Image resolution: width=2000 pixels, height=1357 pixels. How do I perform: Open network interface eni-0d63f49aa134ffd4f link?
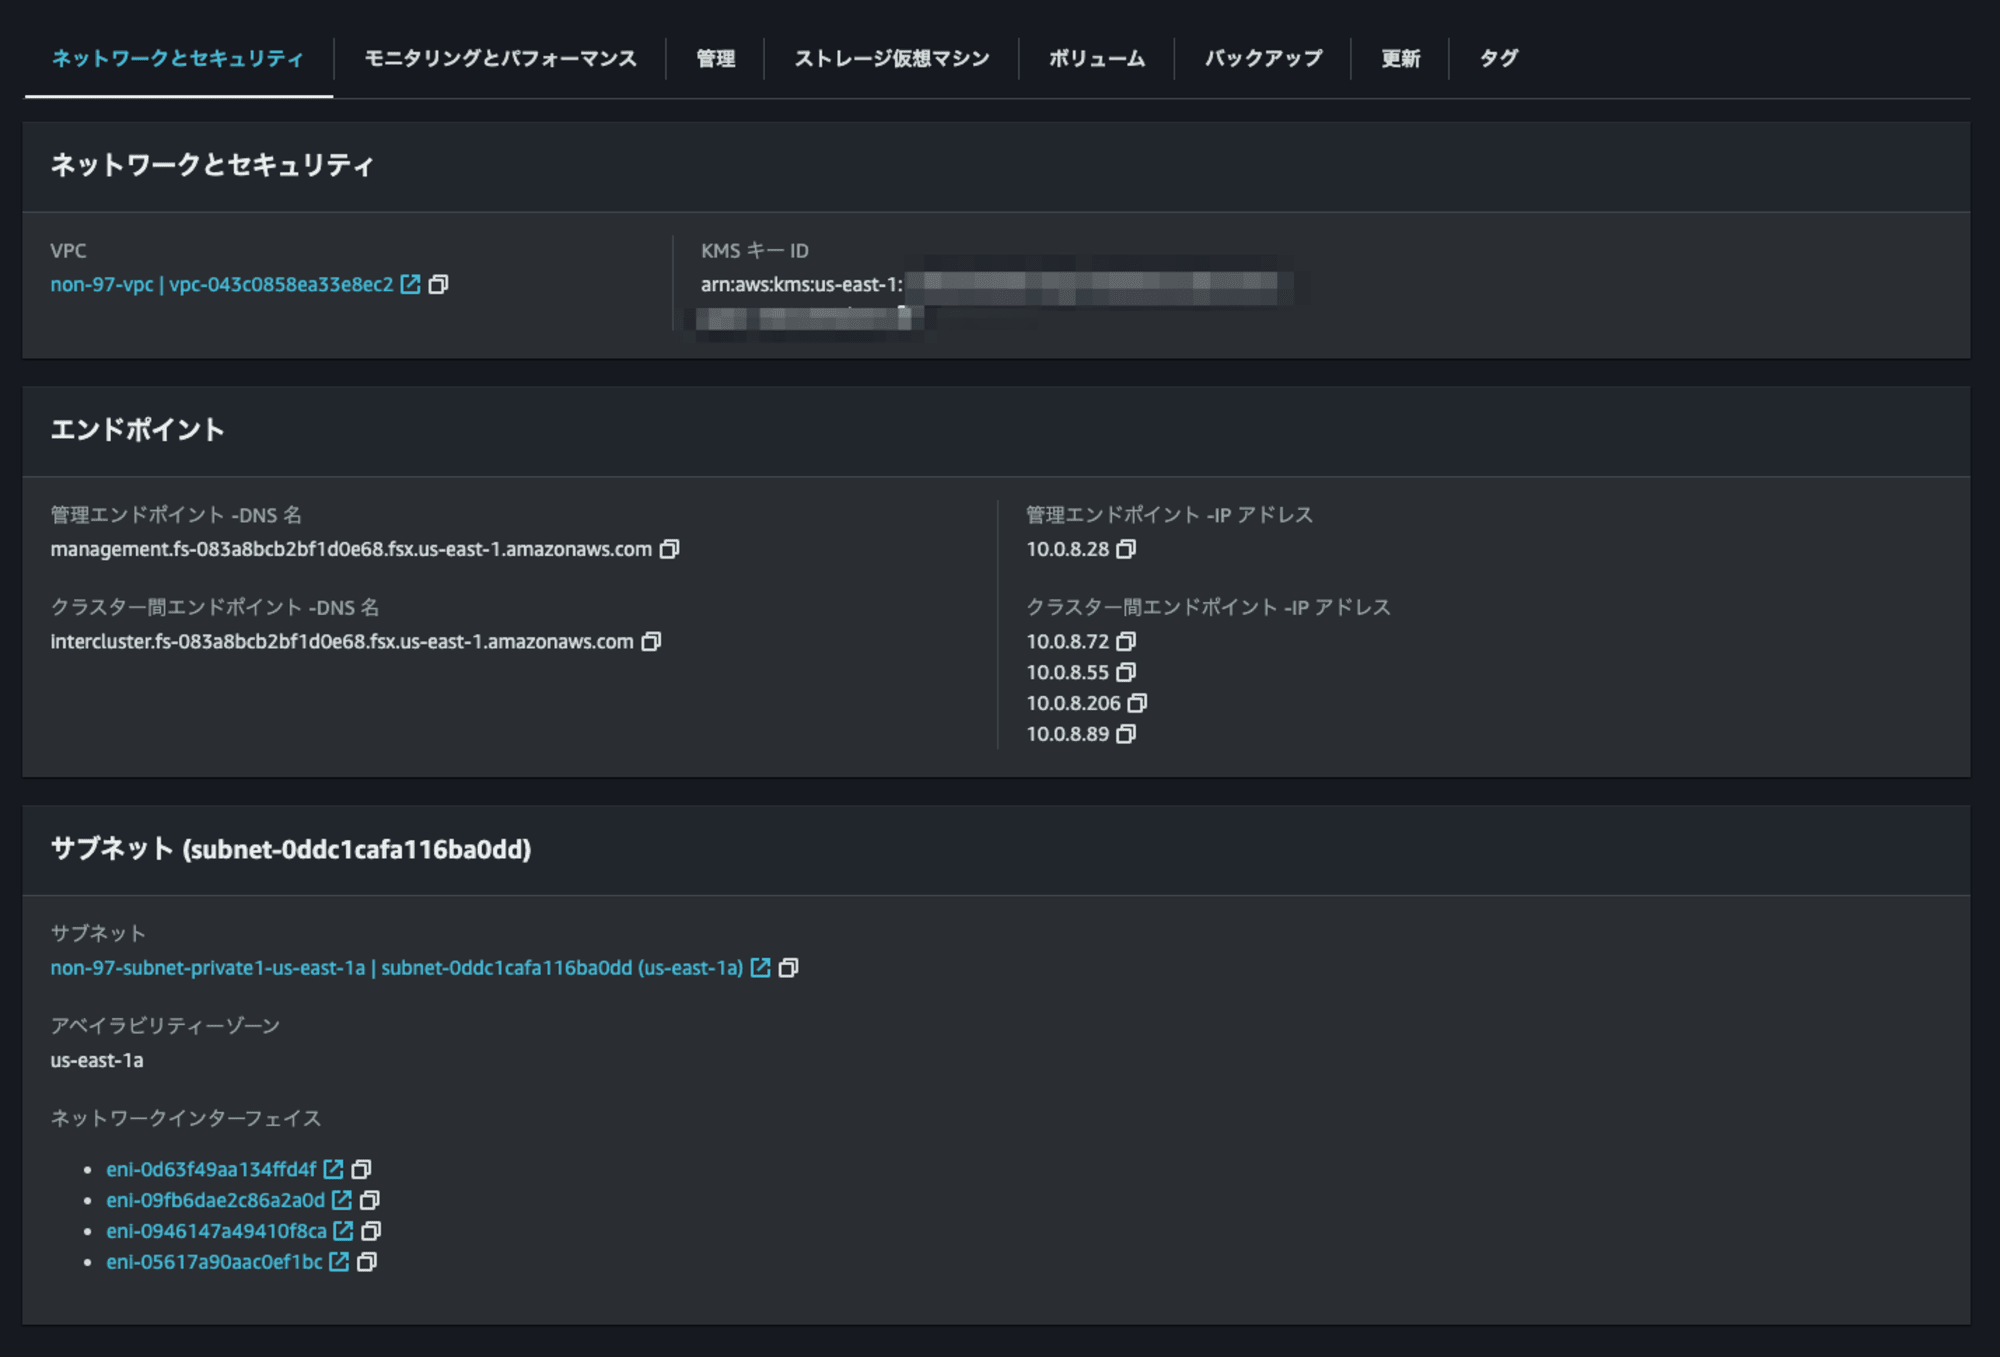tap(211, 1169)
